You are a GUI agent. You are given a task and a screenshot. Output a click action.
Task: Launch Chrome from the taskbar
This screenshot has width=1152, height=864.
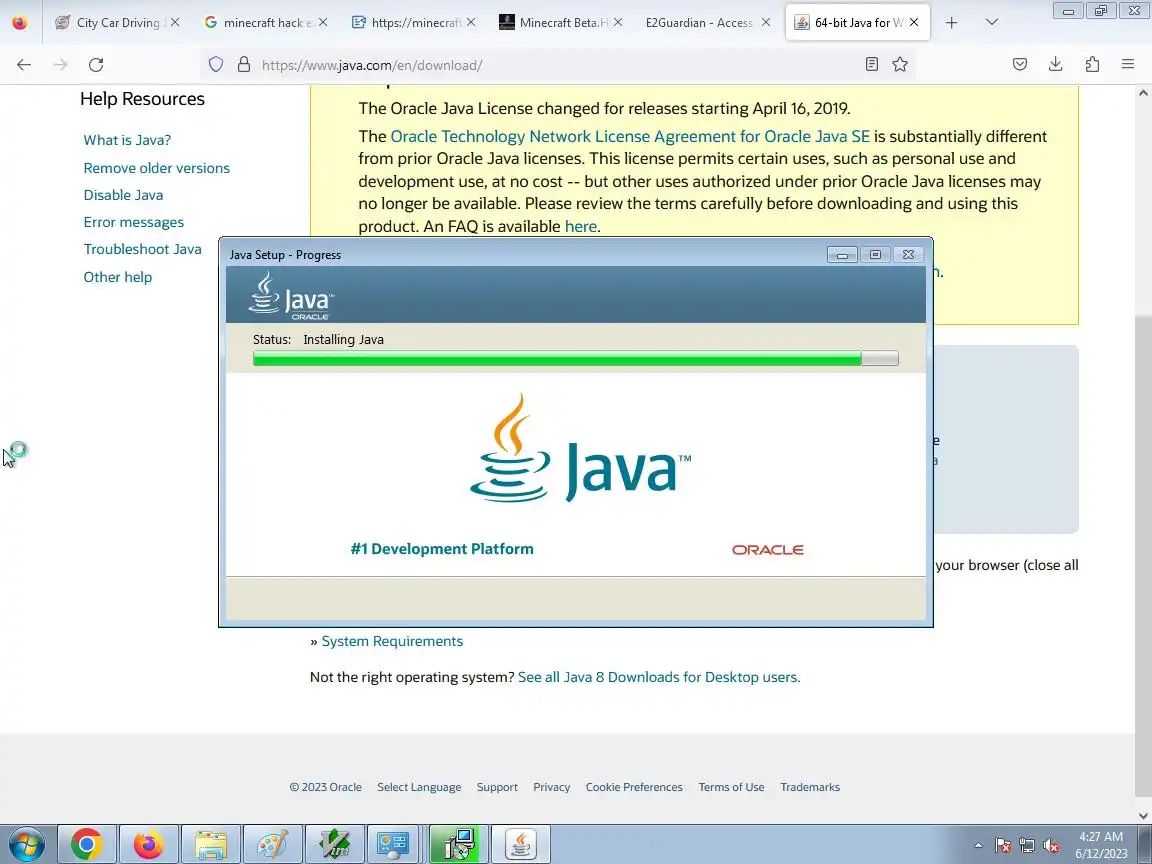(x=87, y=844)
